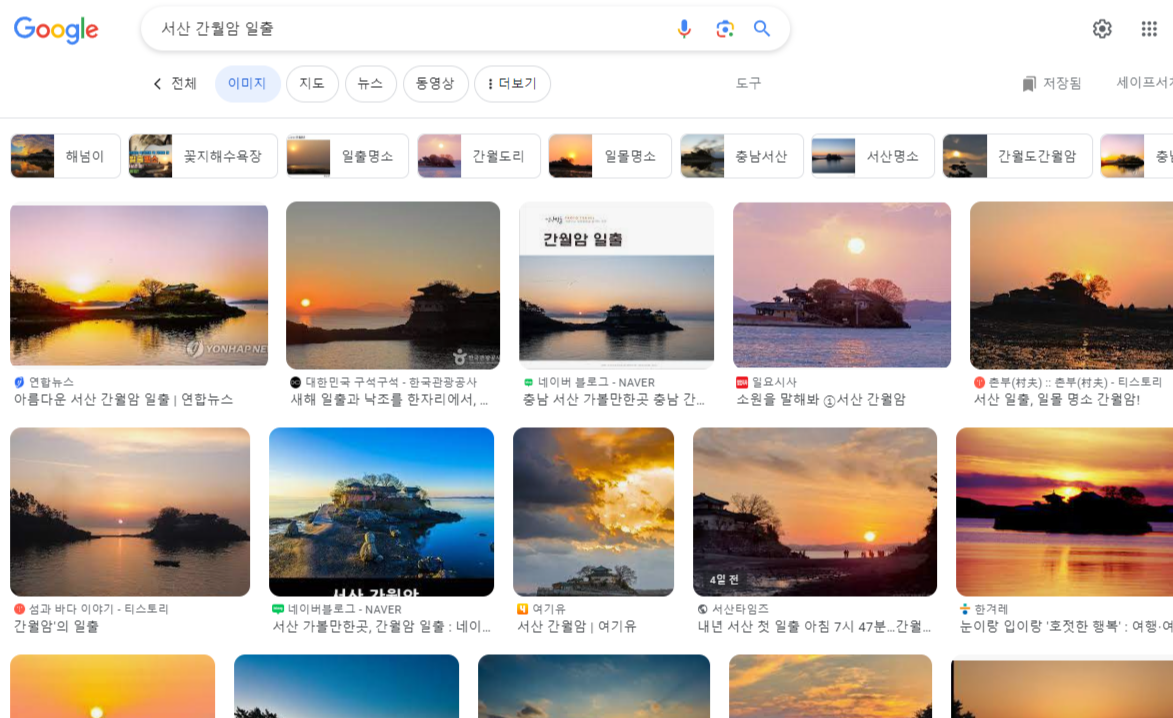1173x718 pixels.
Task: Select the 서산명소 filter chip
Action: 872,156
